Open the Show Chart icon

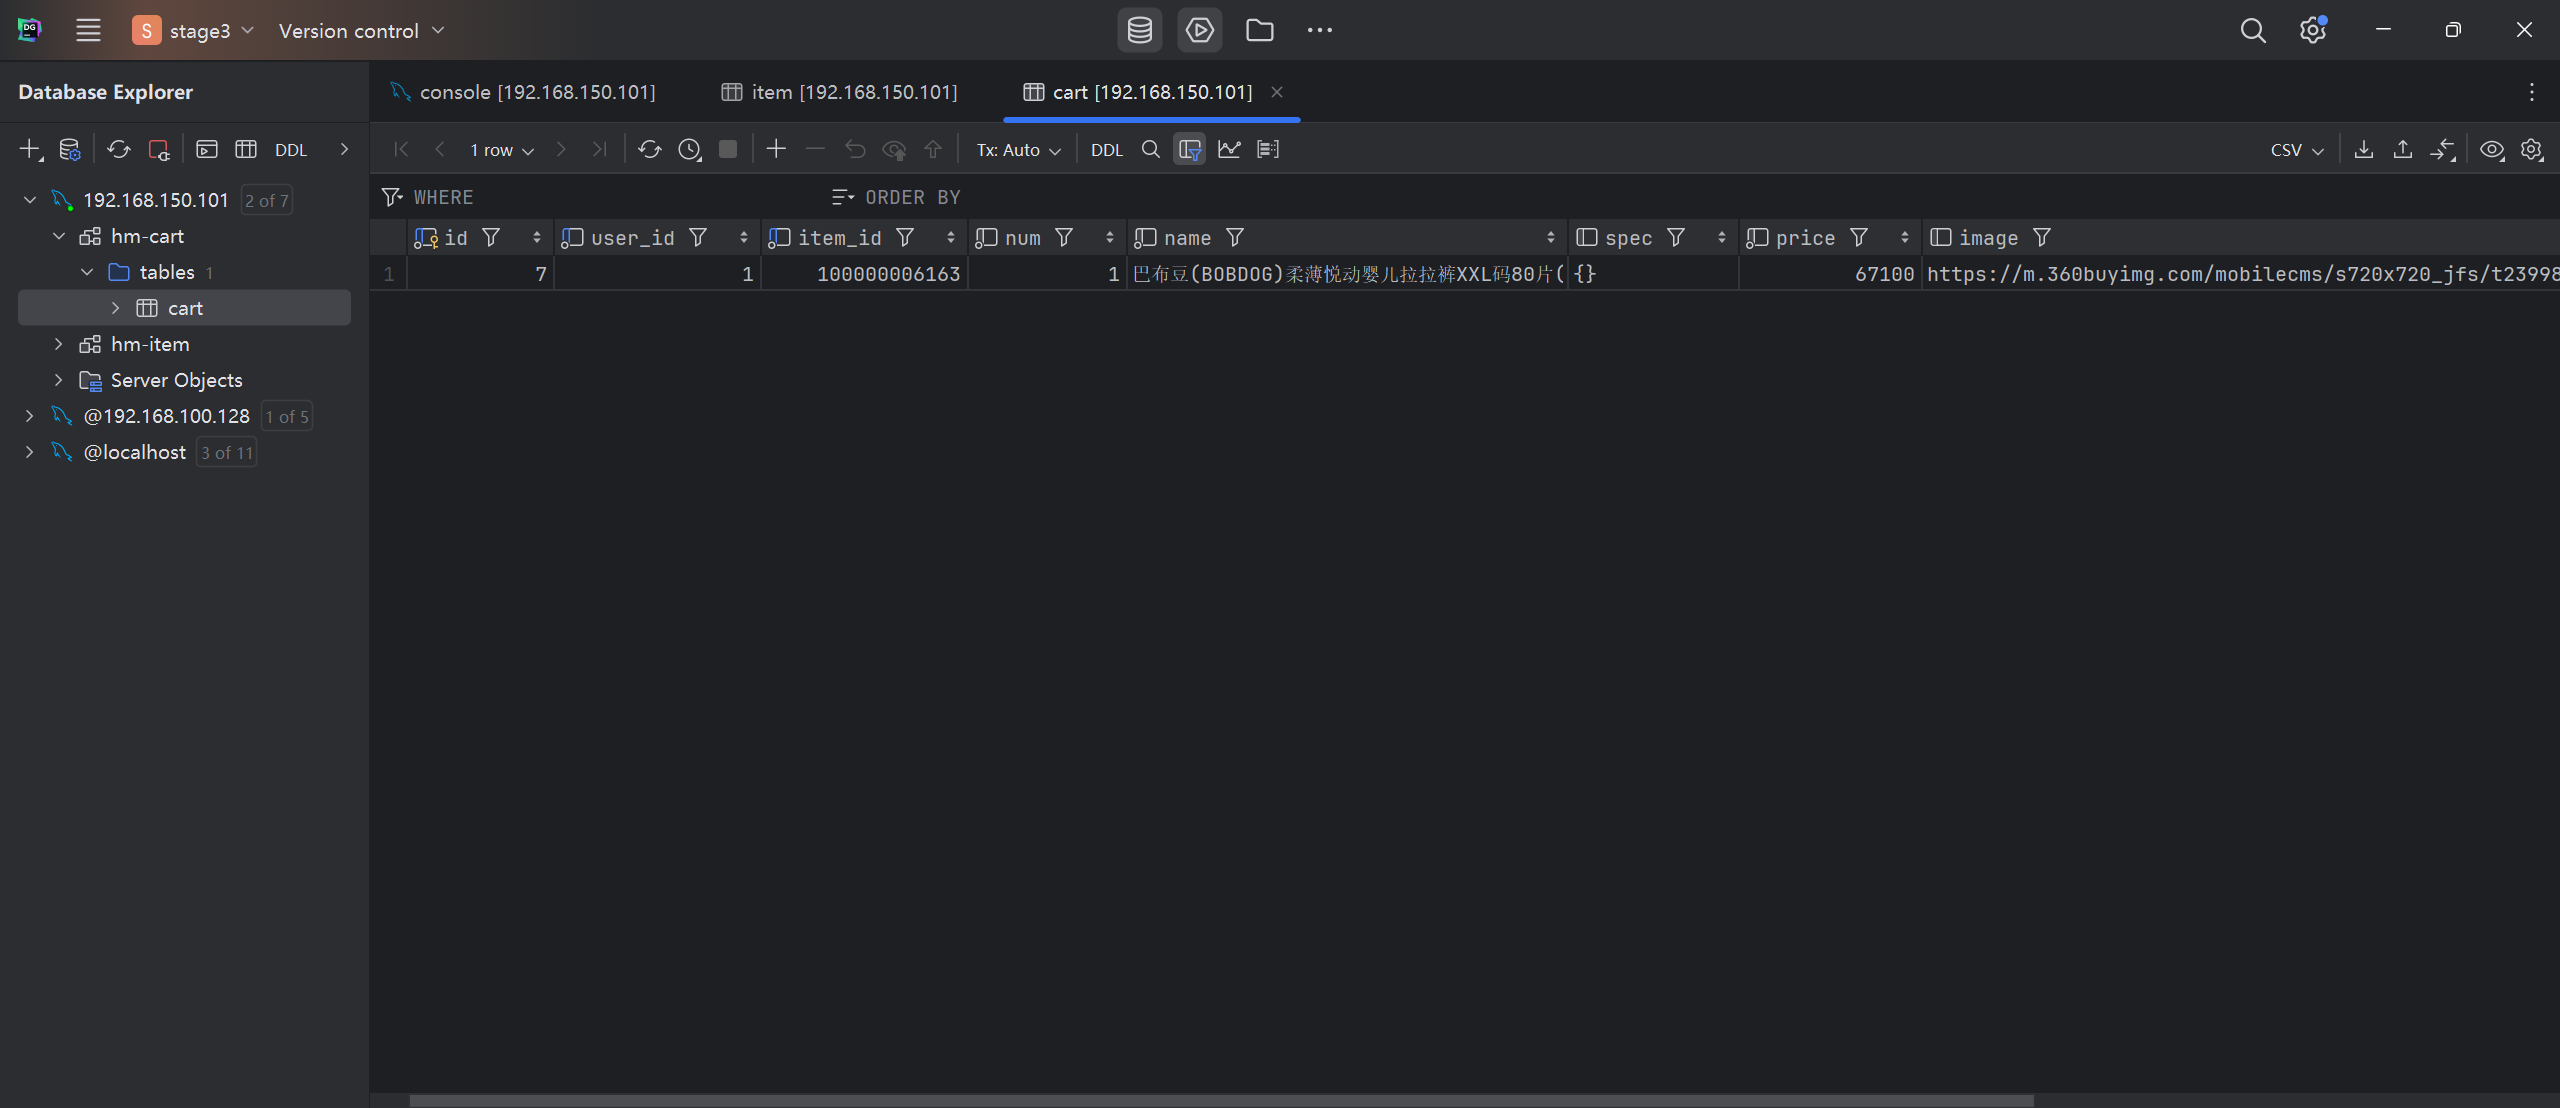tap(1229, 150)
